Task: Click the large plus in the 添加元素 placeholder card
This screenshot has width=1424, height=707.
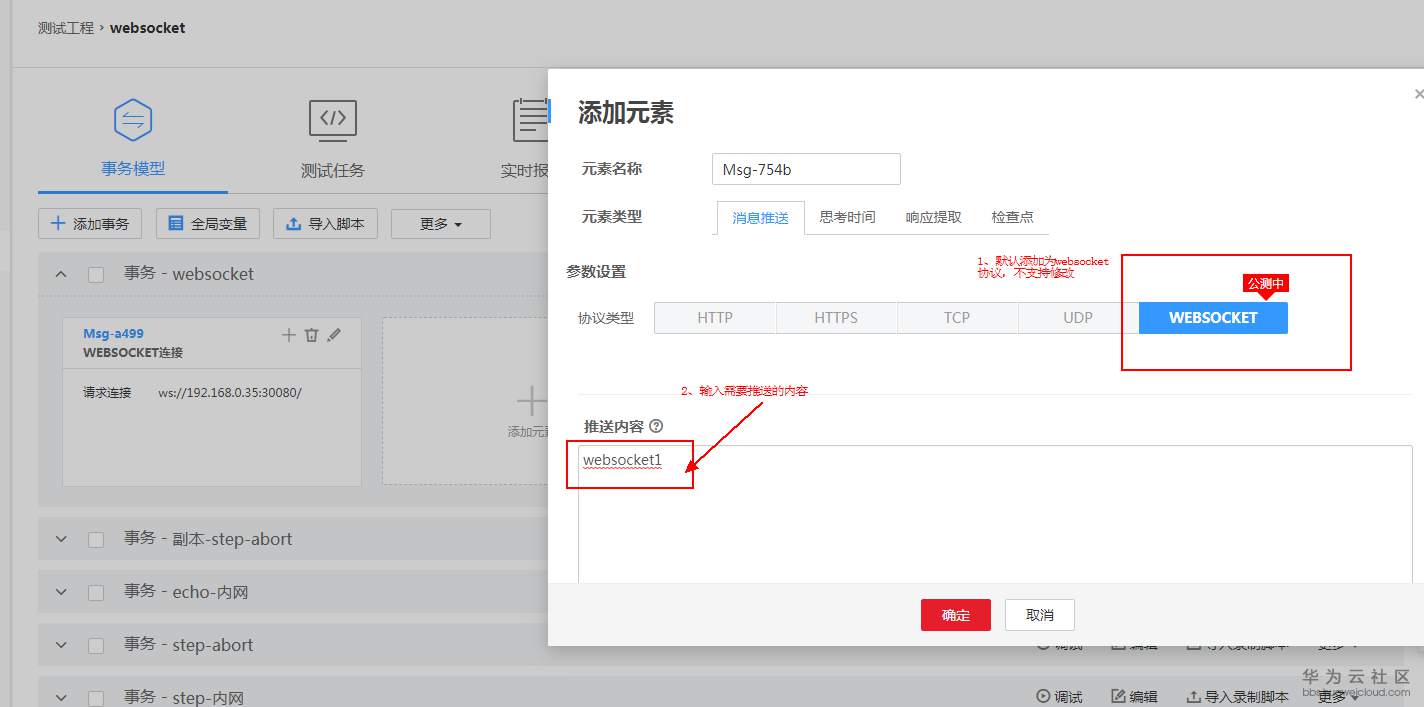Action: [531, 402]
